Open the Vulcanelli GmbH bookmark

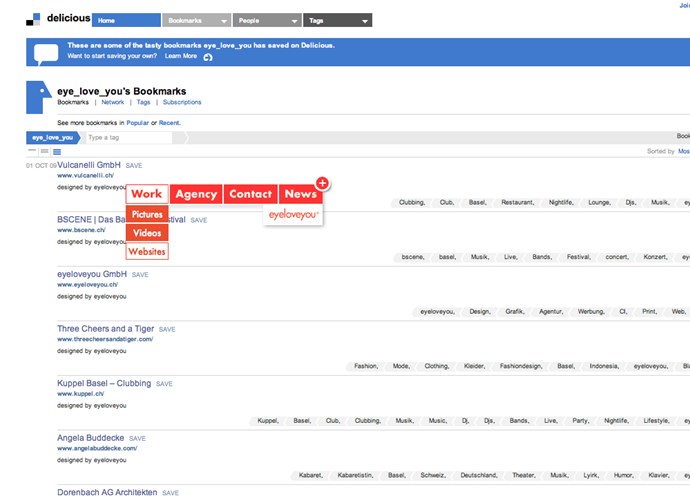tap(89, 165)
